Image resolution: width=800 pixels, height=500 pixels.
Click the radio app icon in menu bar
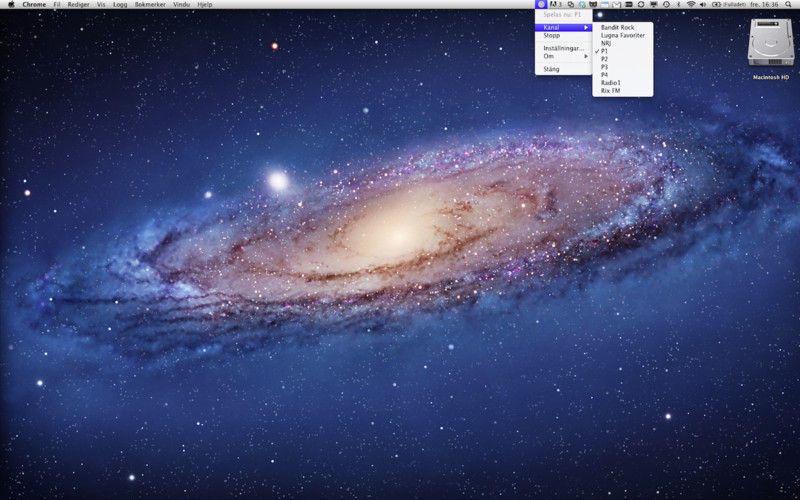click(x=541, y=4)
